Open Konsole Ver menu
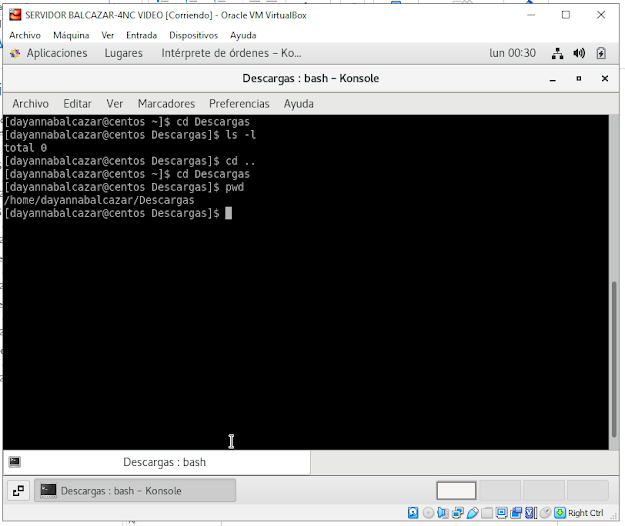 pos(114,104)
